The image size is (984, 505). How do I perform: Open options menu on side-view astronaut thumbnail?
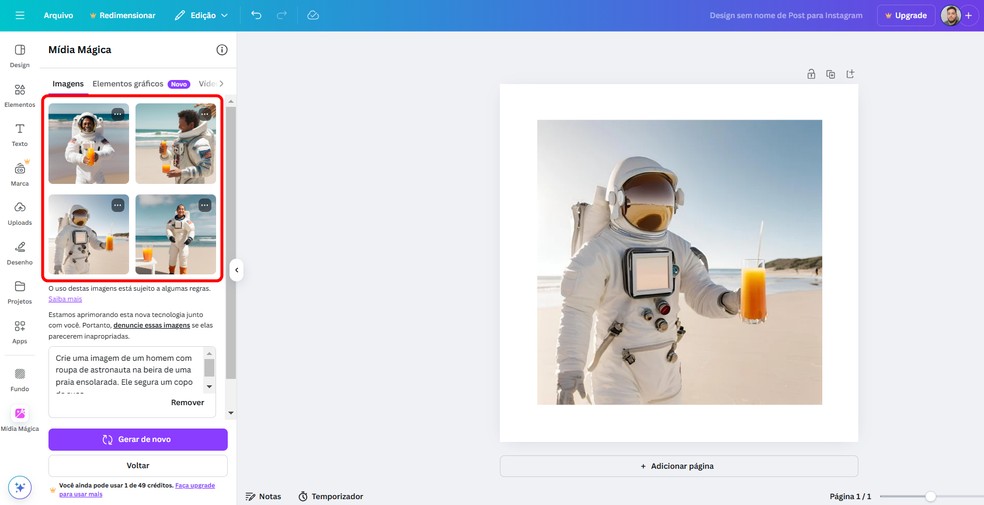tap(205, 114)
